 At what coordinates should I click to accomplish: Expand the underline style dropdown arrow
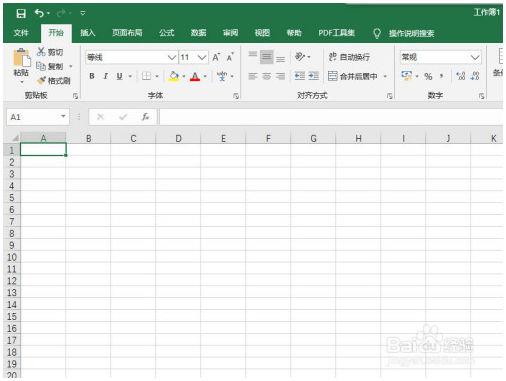click(130, 76)
